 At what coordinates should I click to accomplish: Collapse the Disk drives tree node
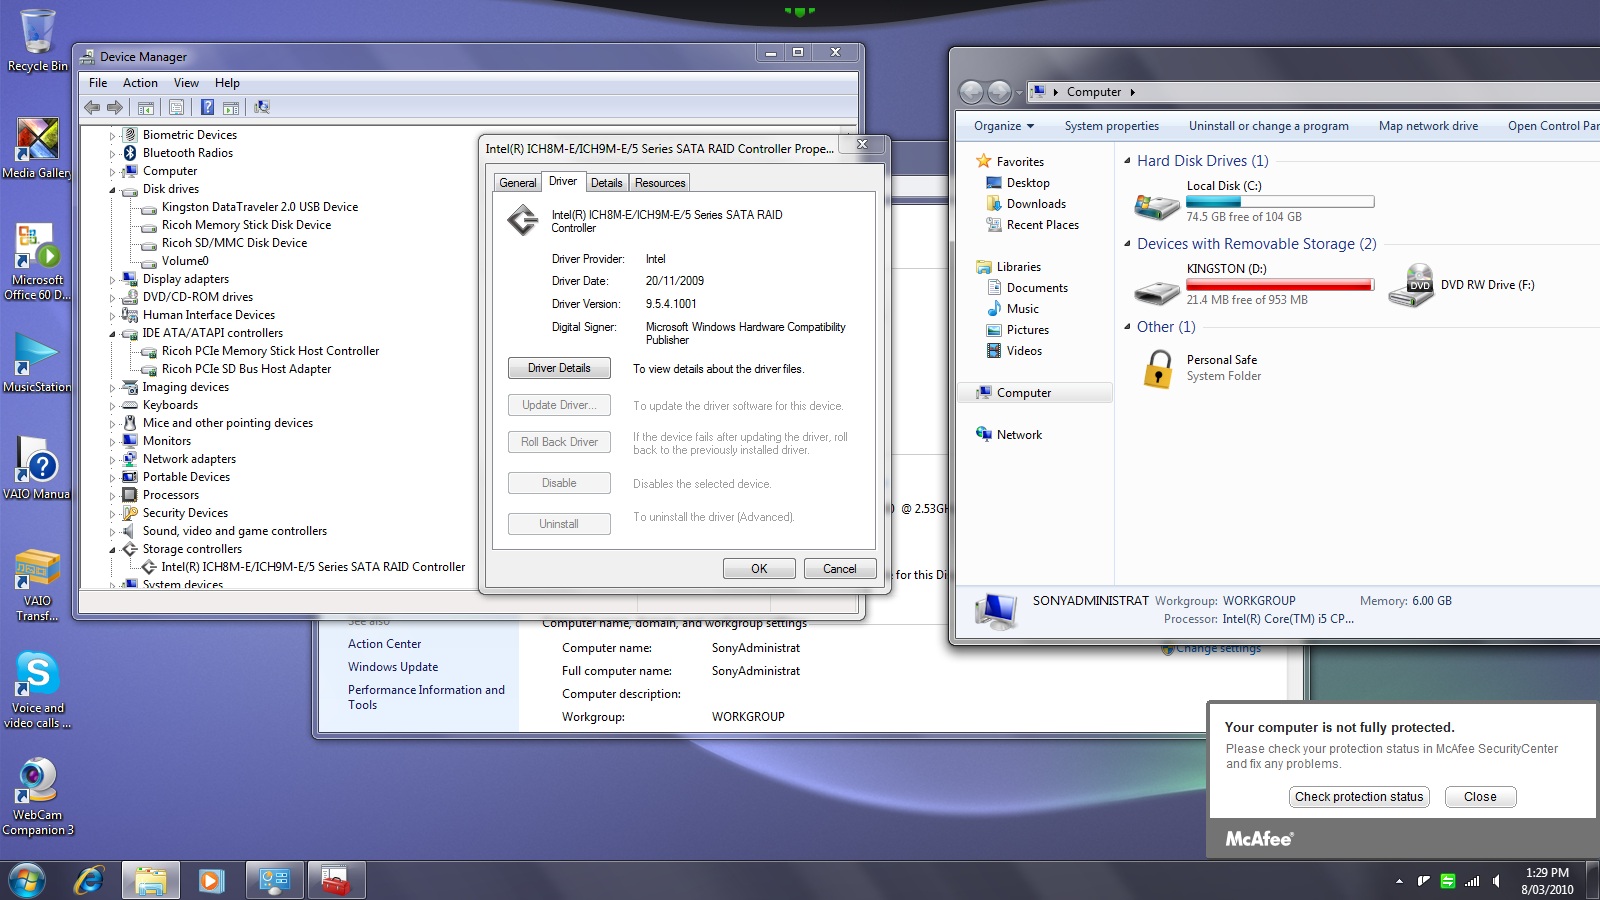click(112, 189)
